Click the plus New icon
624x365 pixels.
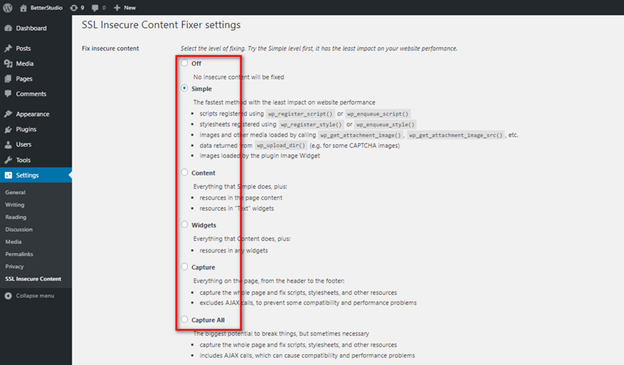[x=117, y=8]
